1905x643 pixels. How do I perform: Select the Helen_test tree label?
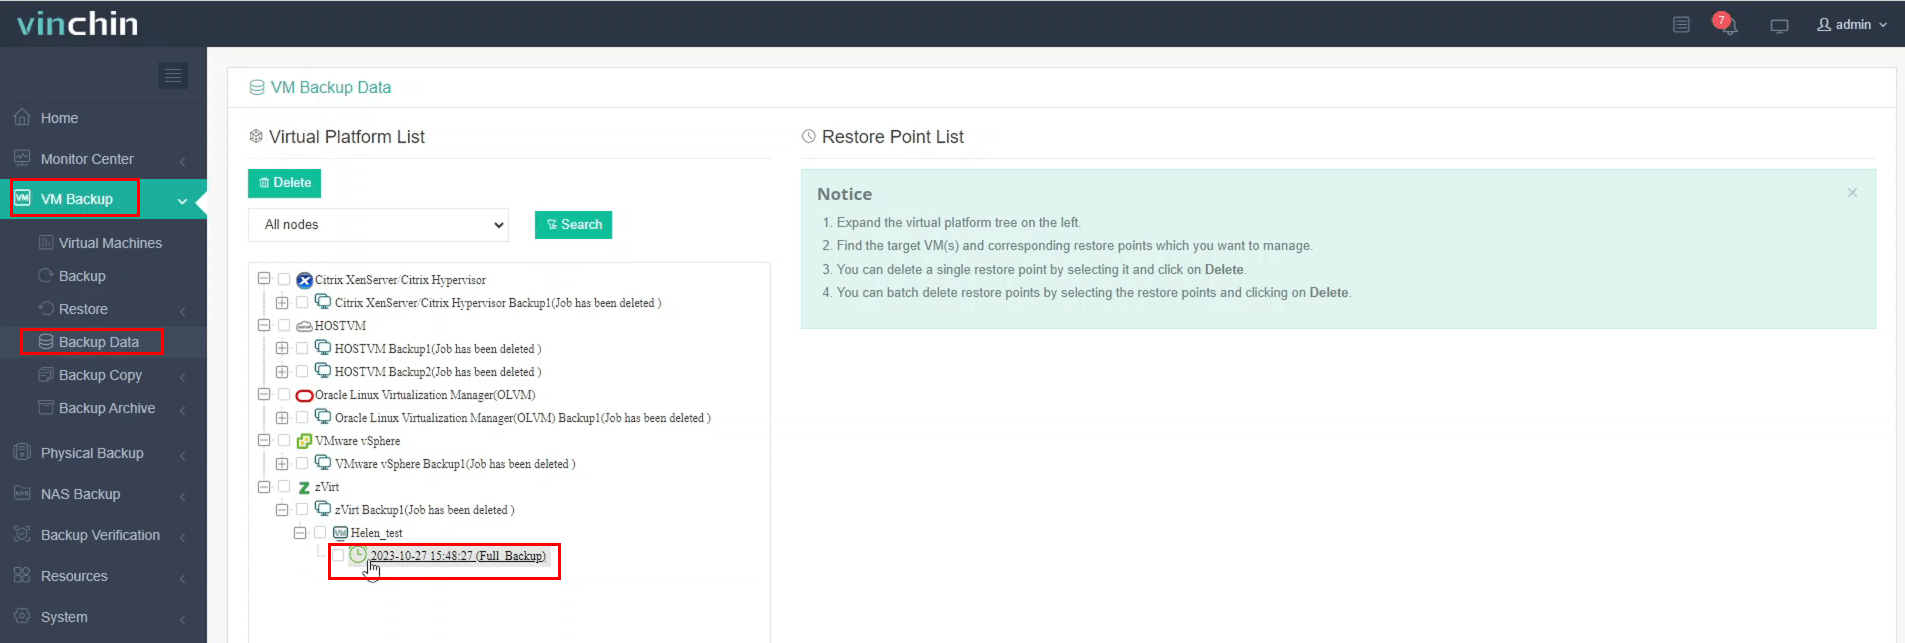click(x=376, y=533)
